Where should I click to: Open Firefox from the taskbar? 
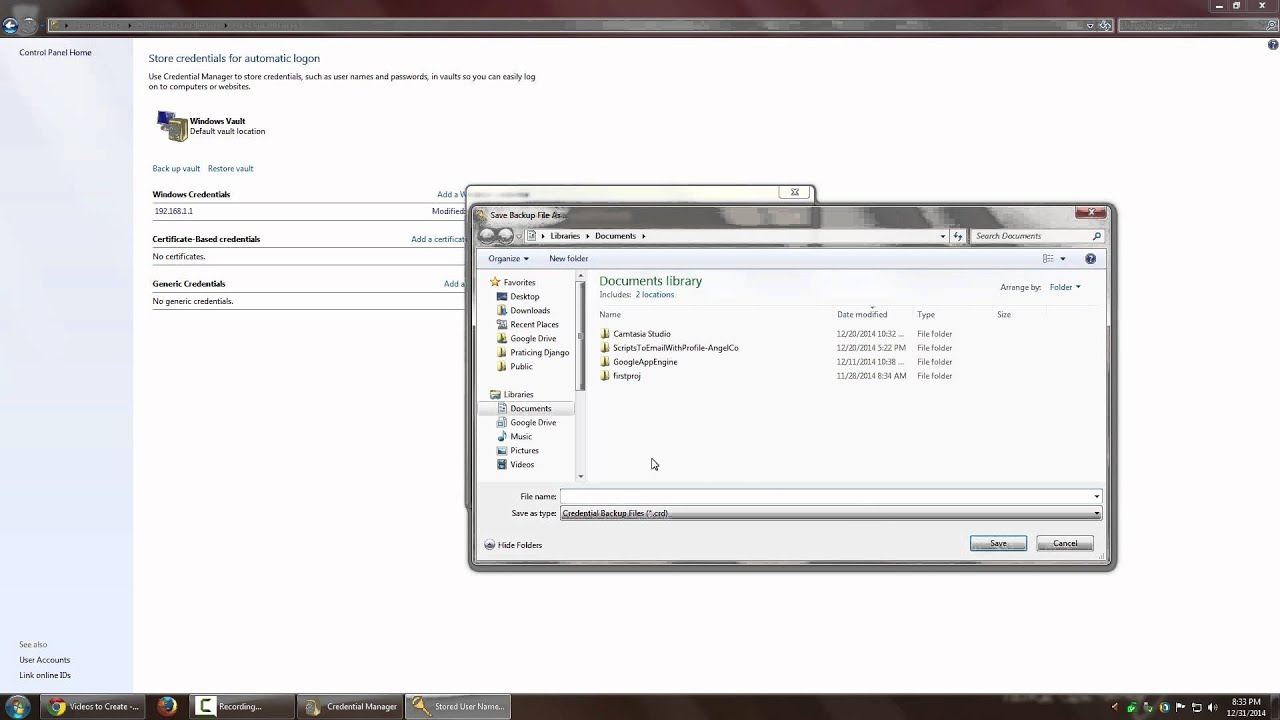tap(167, 706)
